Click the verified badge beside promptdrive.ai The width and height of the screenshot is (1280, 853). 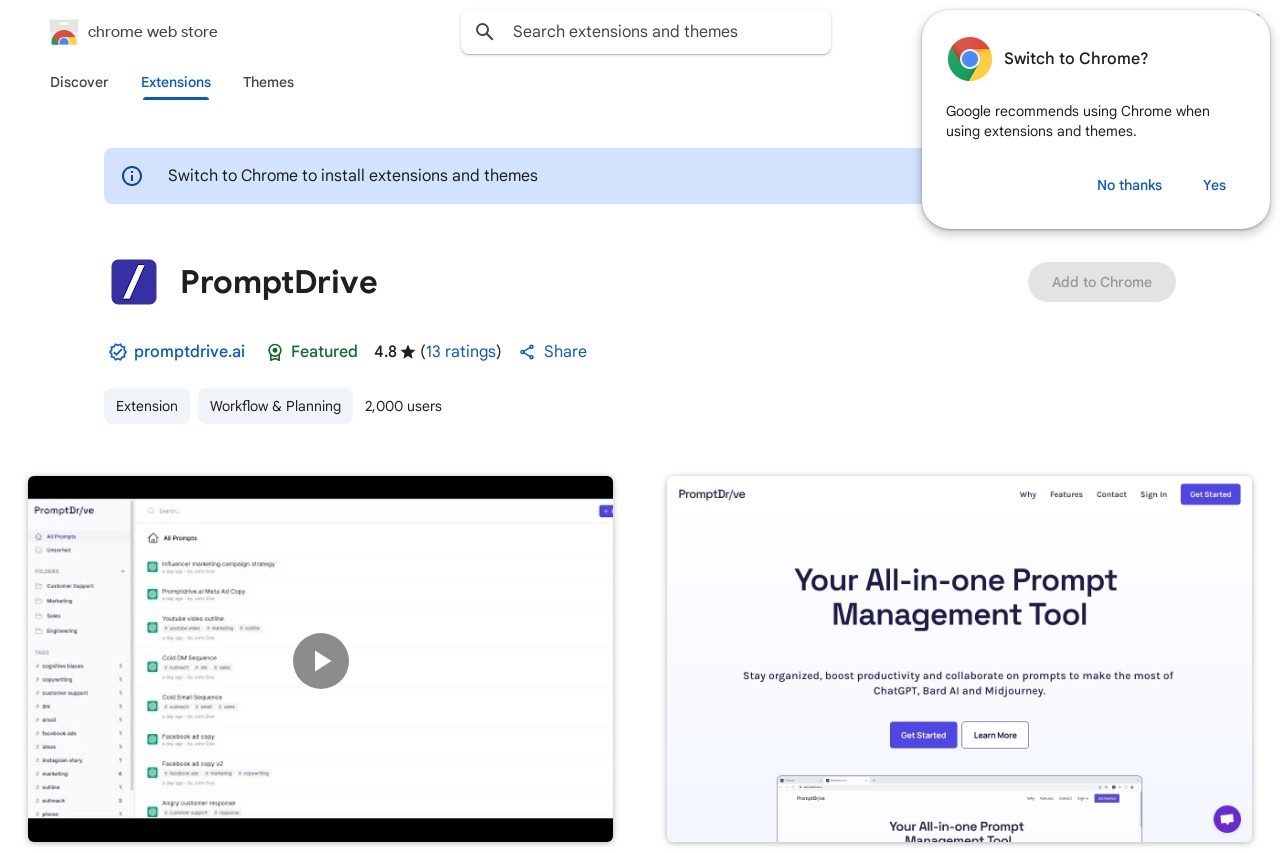[118, 352]
